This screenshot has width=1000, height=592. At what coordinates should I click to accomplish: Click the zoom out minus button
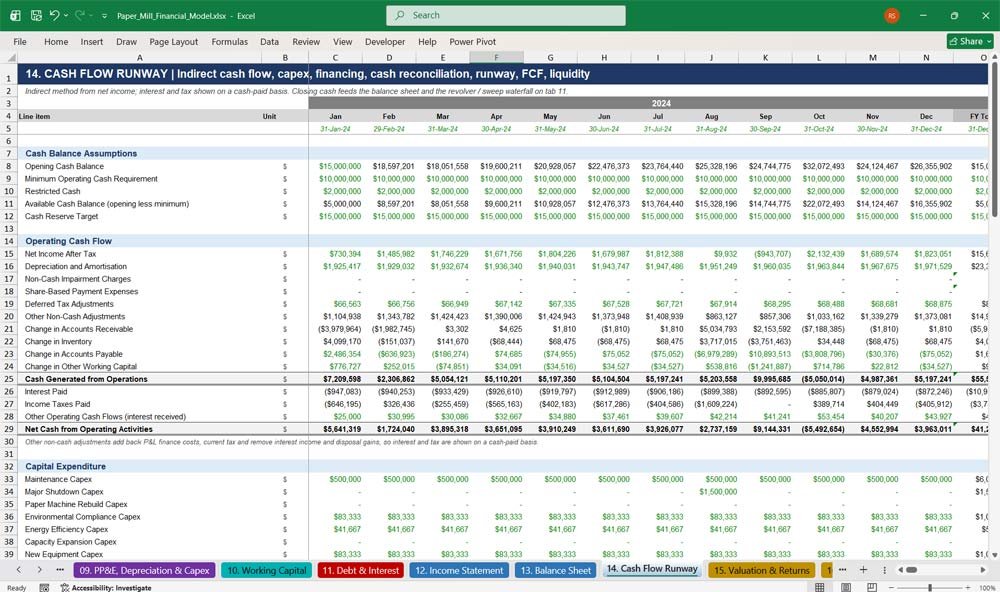pos(892,588)
